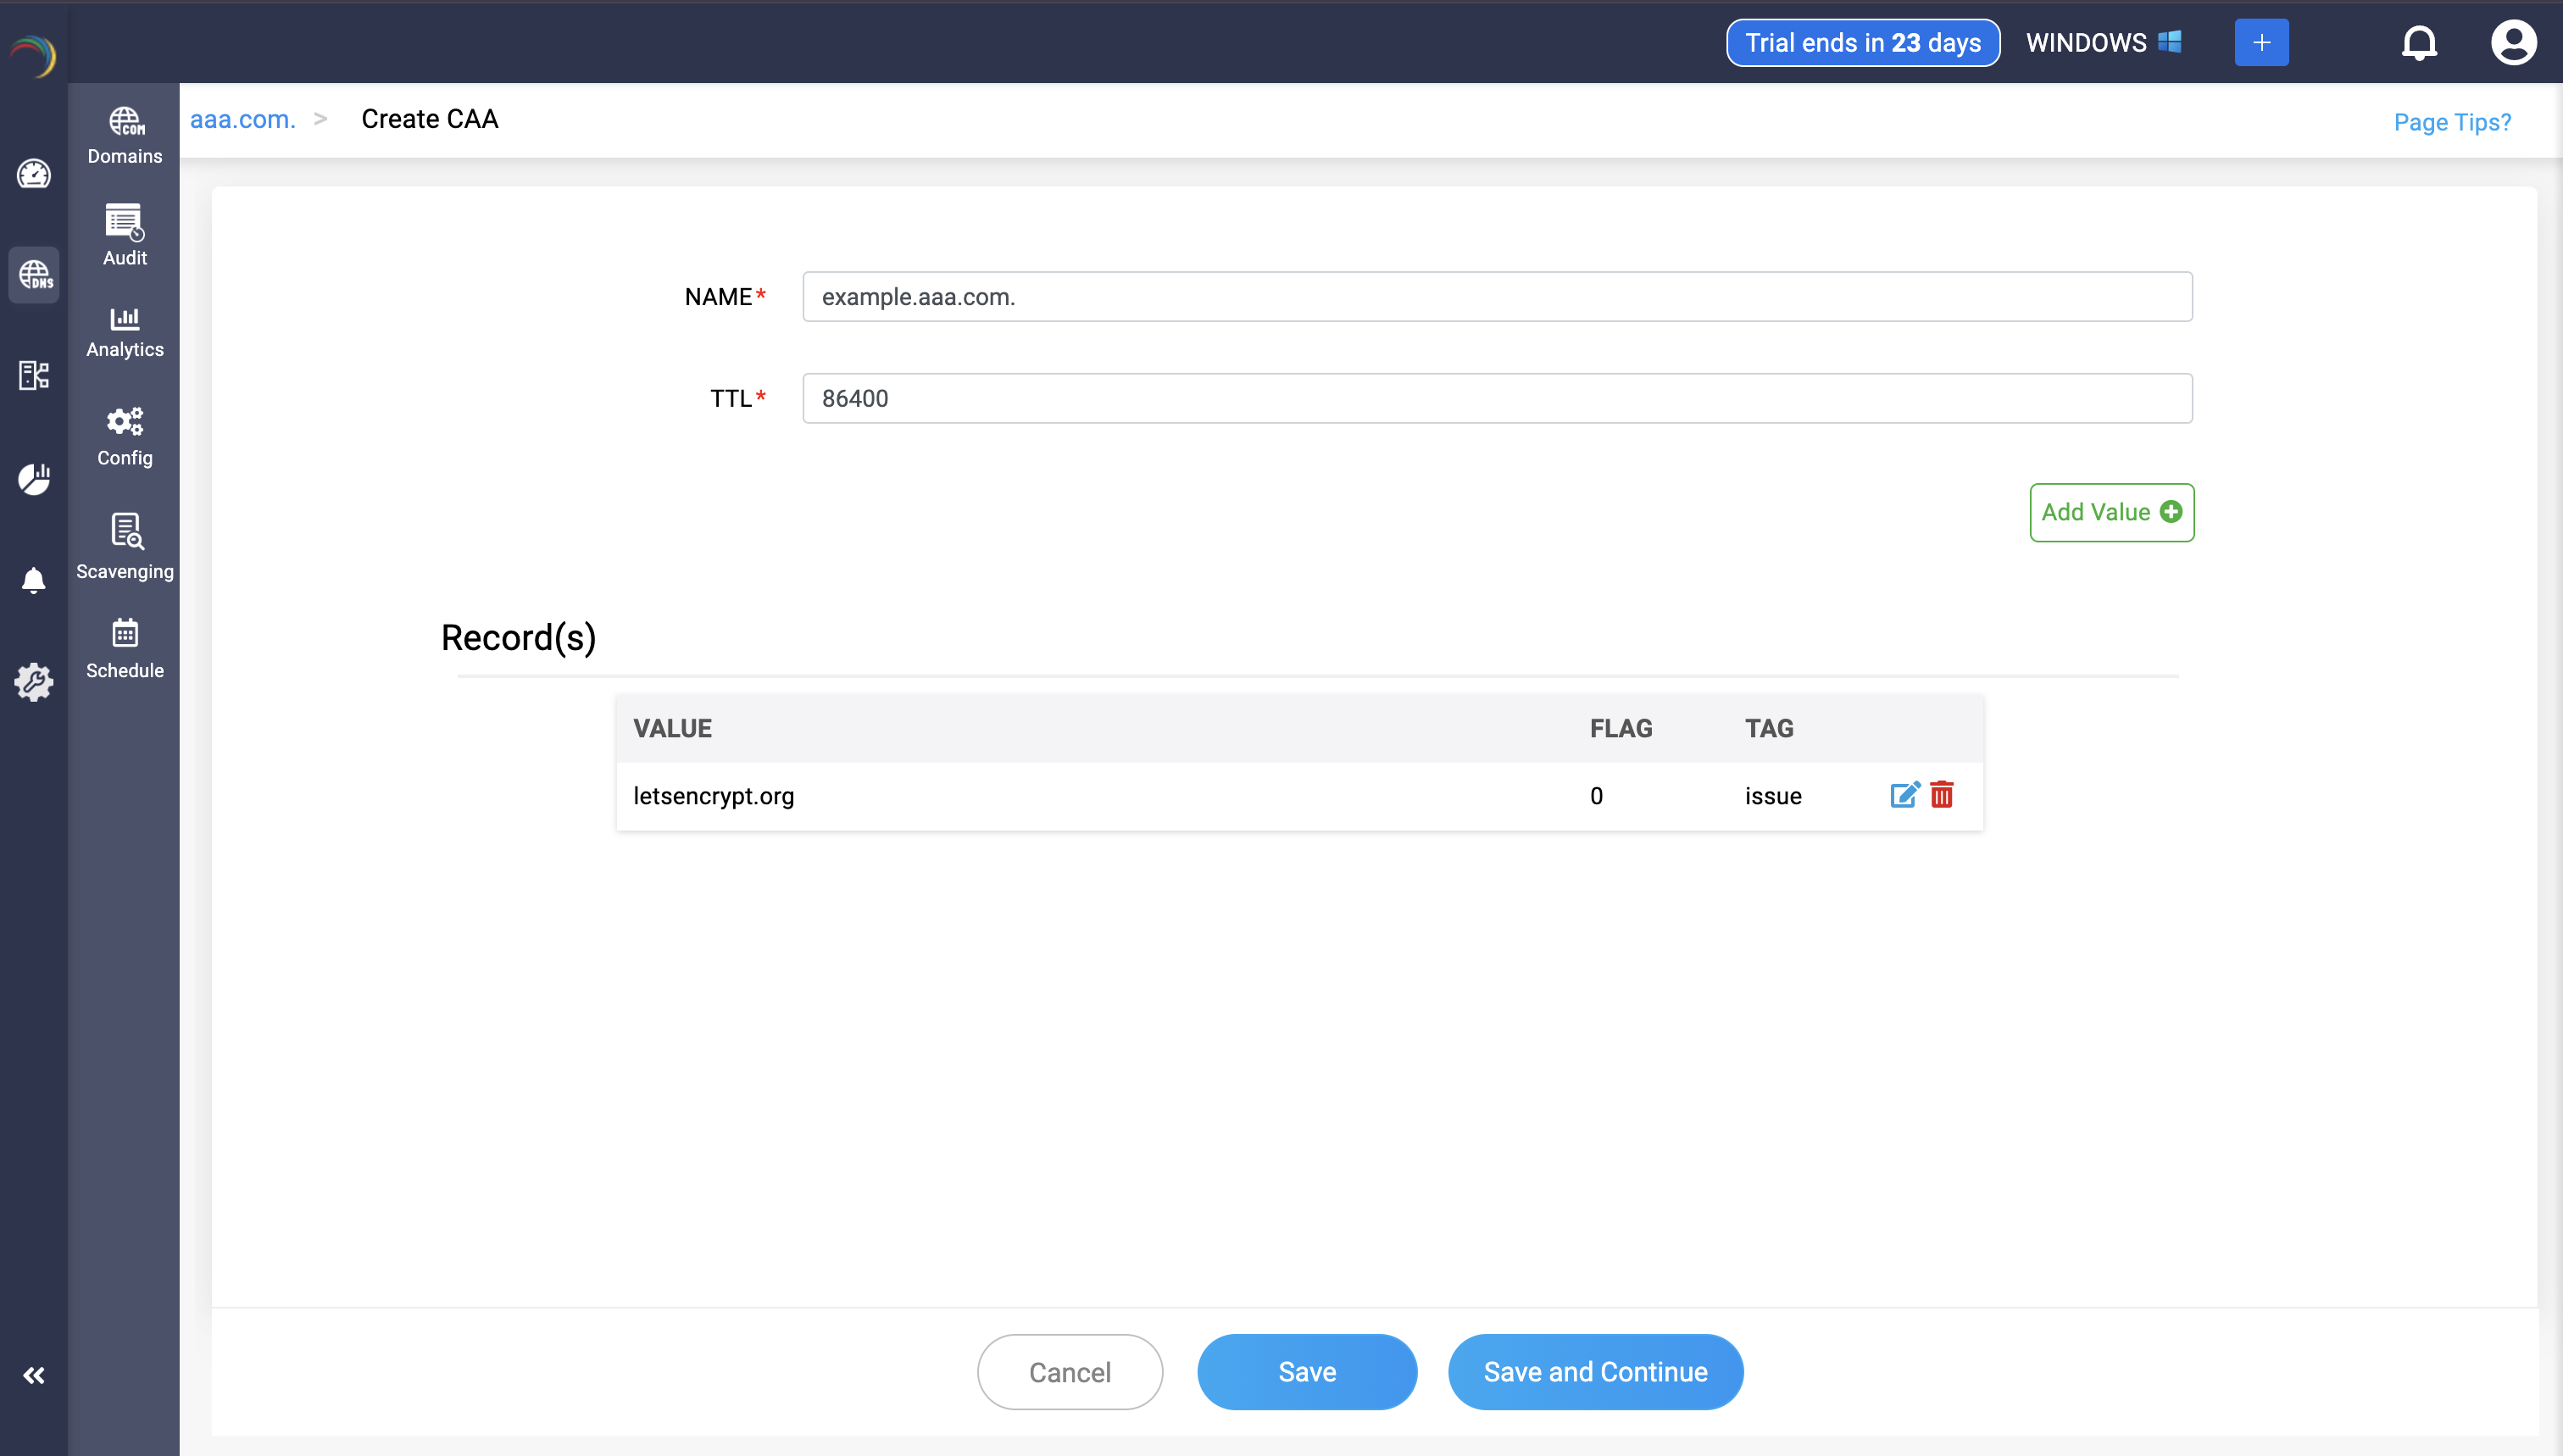Screen dimensions: 2563x1456
Task: Select the DNS globe icon in left rail
Action: tap(34, 275)
